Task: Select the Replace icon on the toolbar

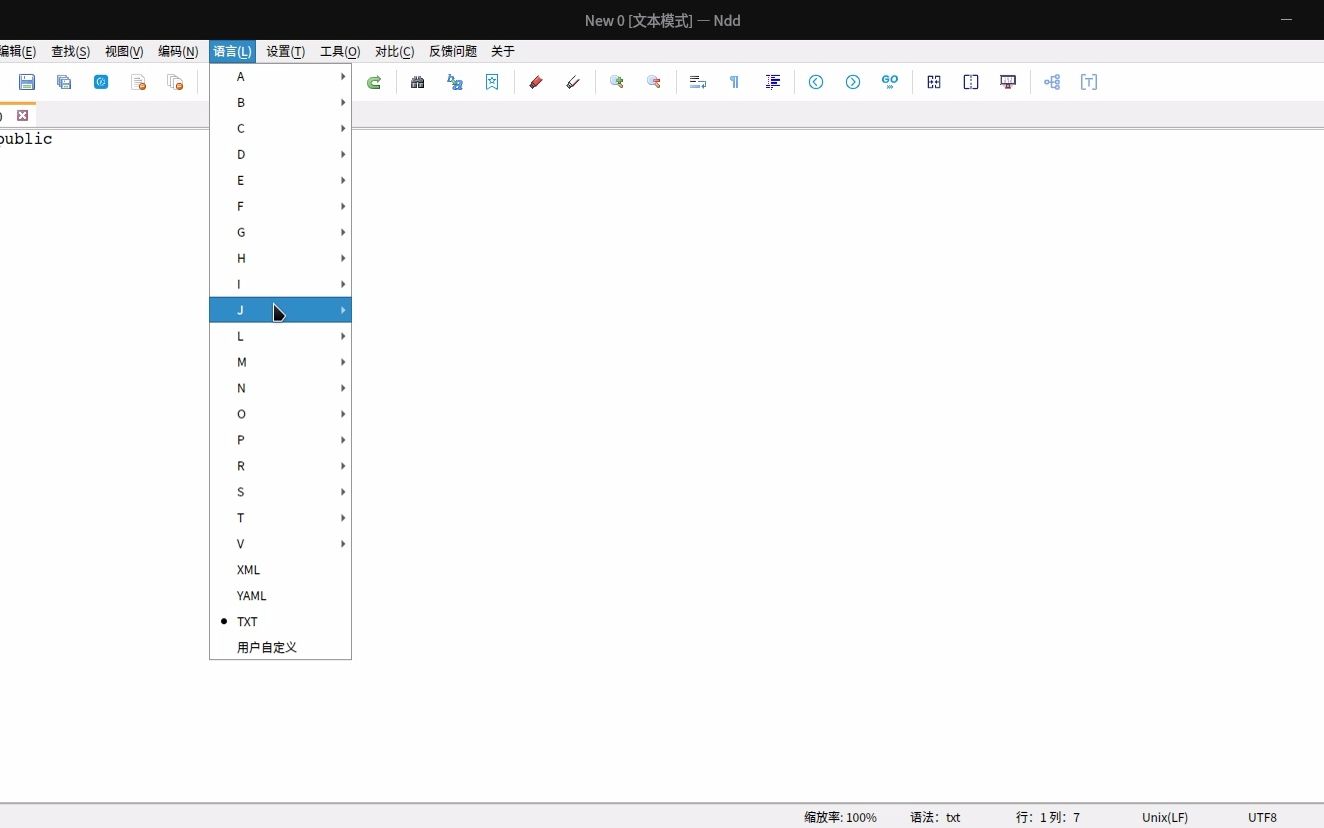Action: click(455, 82)
